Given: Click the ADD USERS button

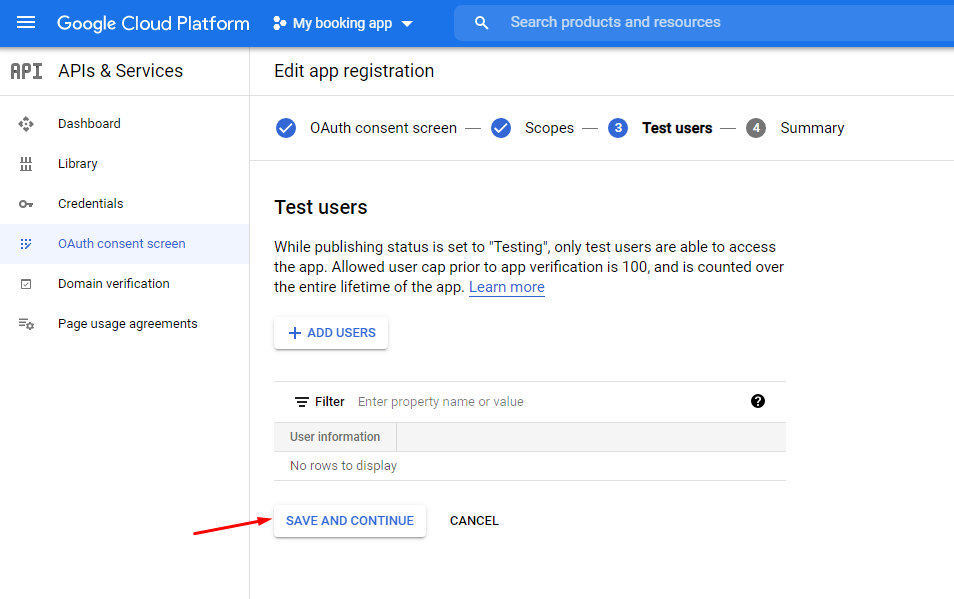Looking at the screenshot, I should point(330,332).
